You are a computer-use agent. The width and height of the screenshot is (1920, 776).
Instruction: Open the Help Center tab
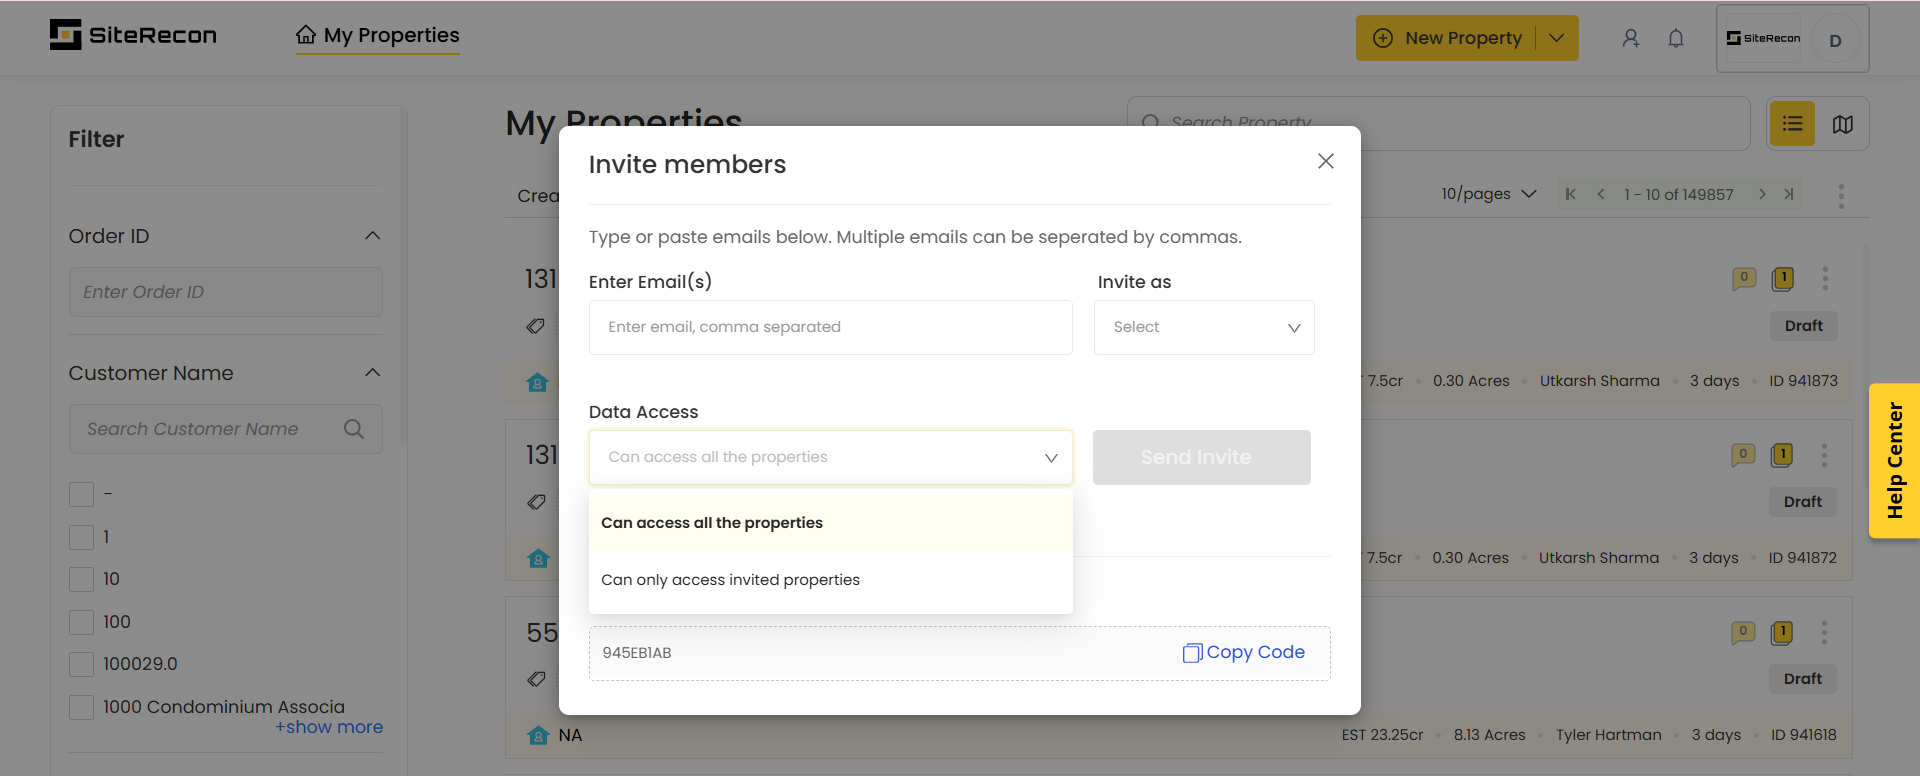(1894, 461)
